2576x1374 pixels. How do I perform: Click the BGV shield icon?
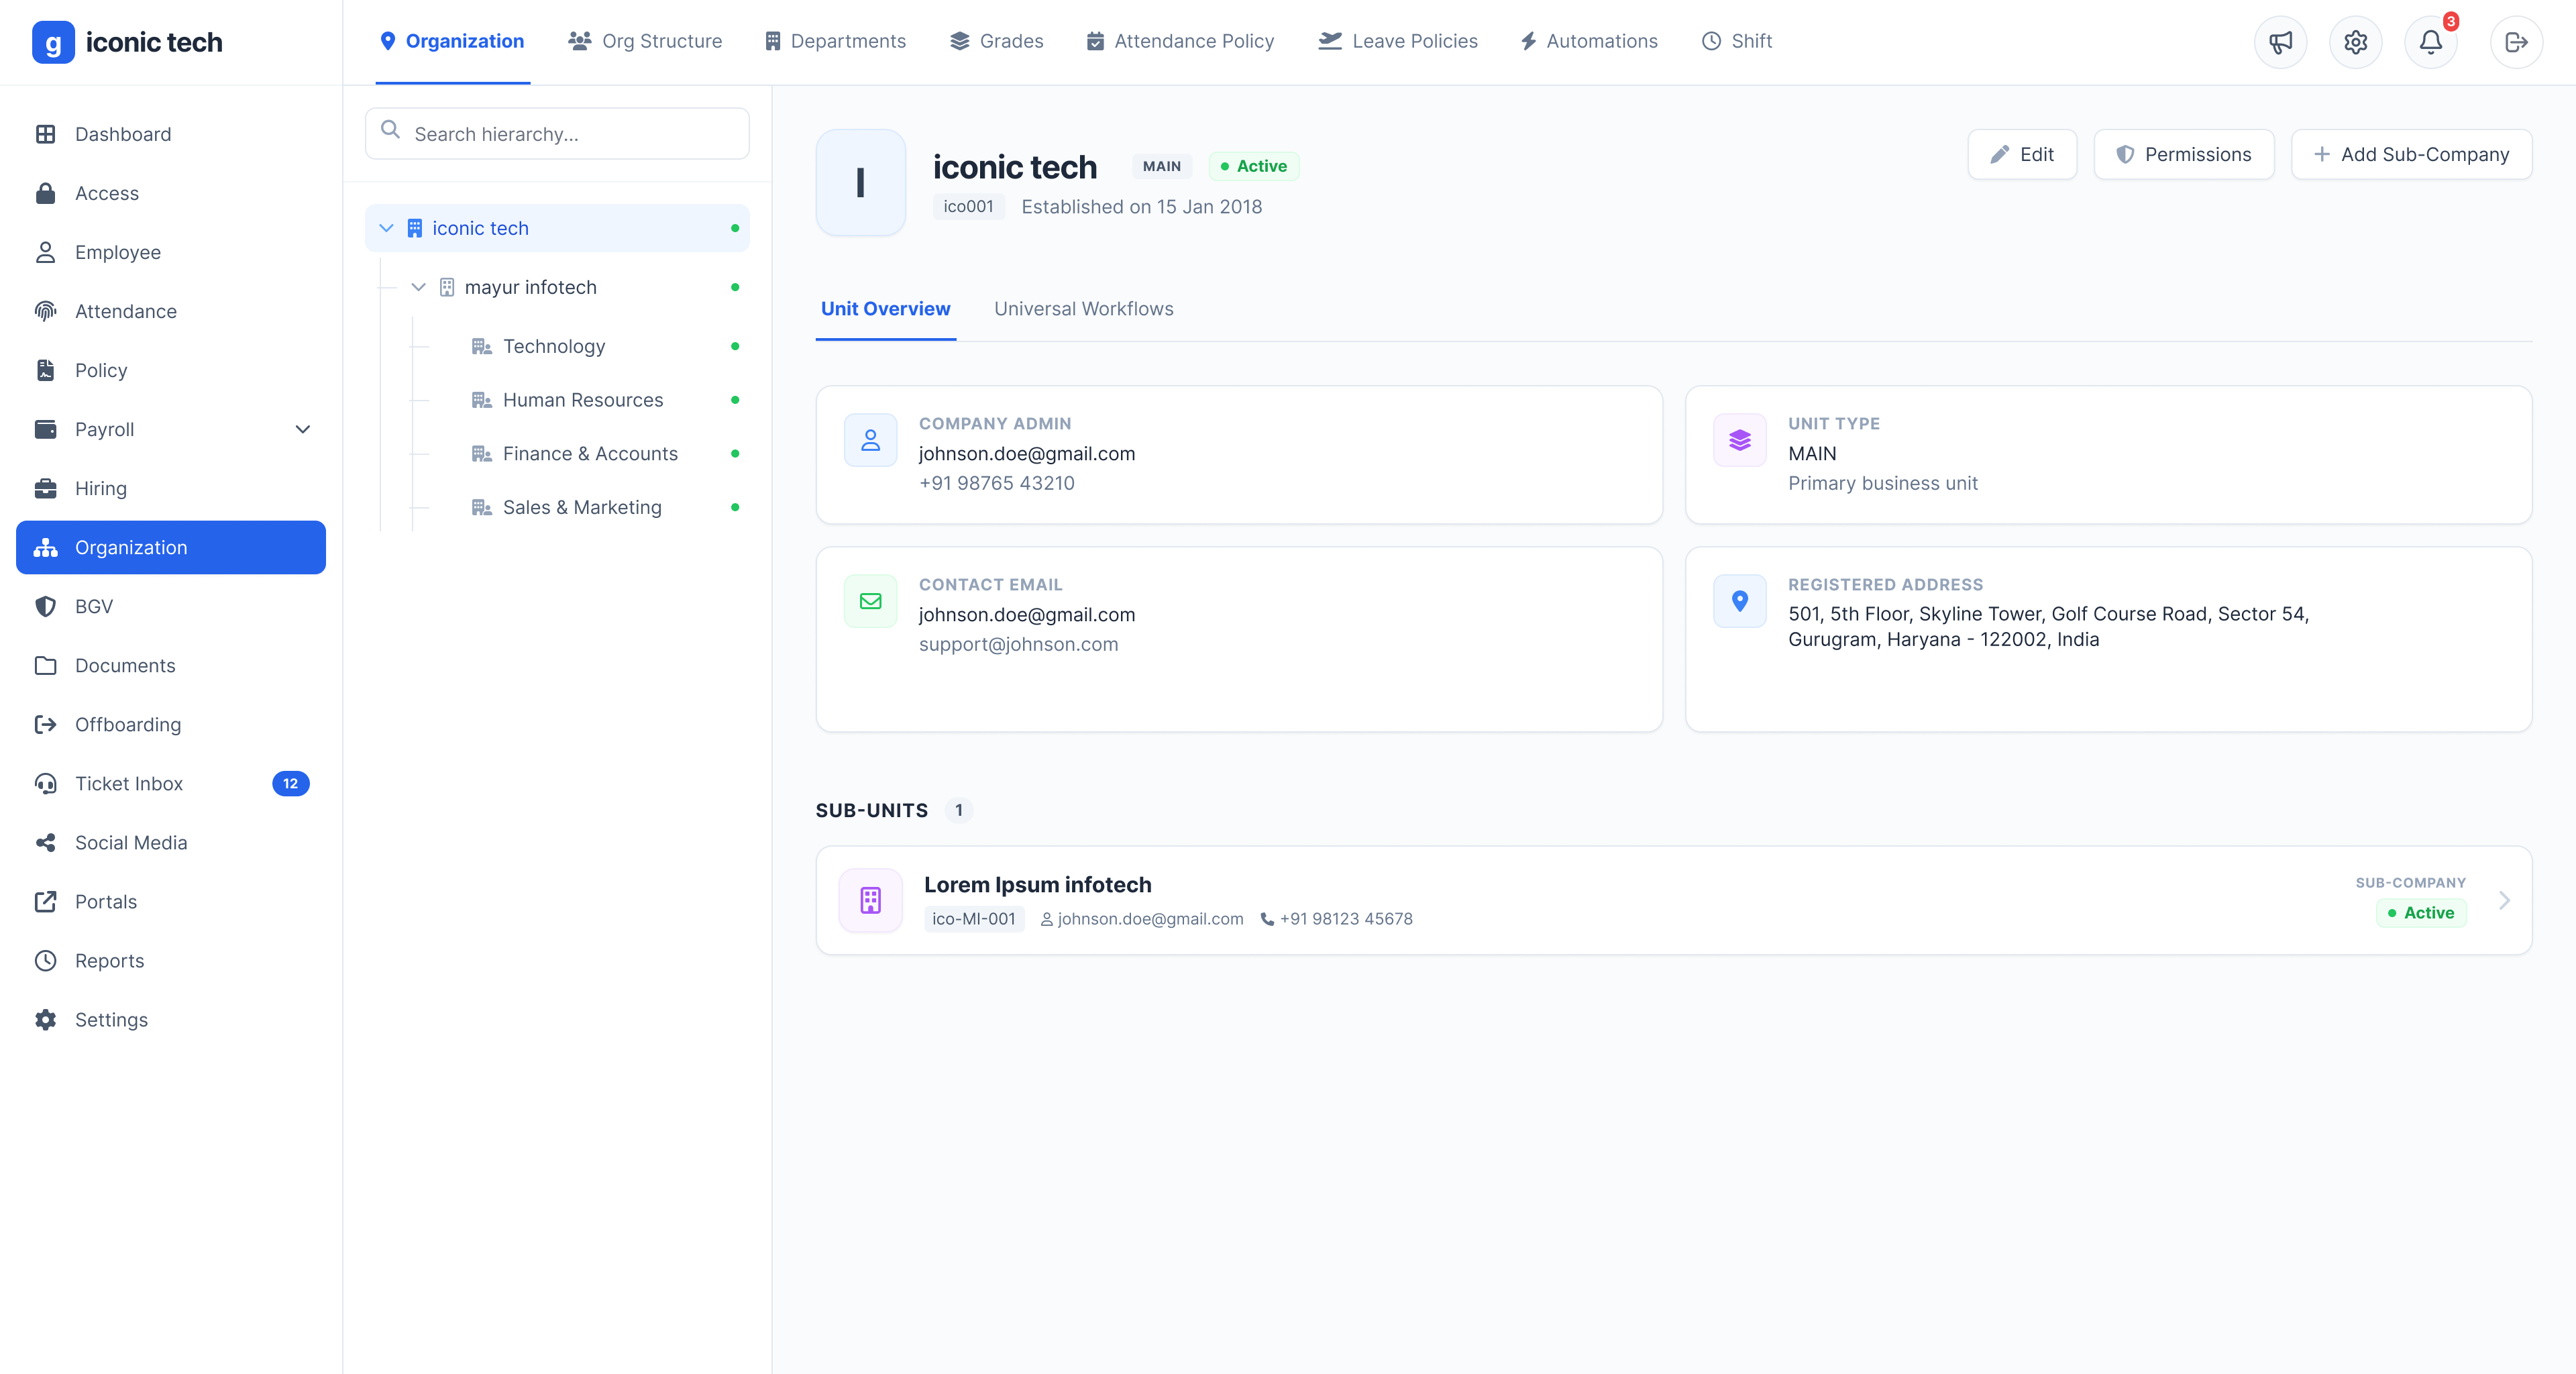click(x=45, y=606)
